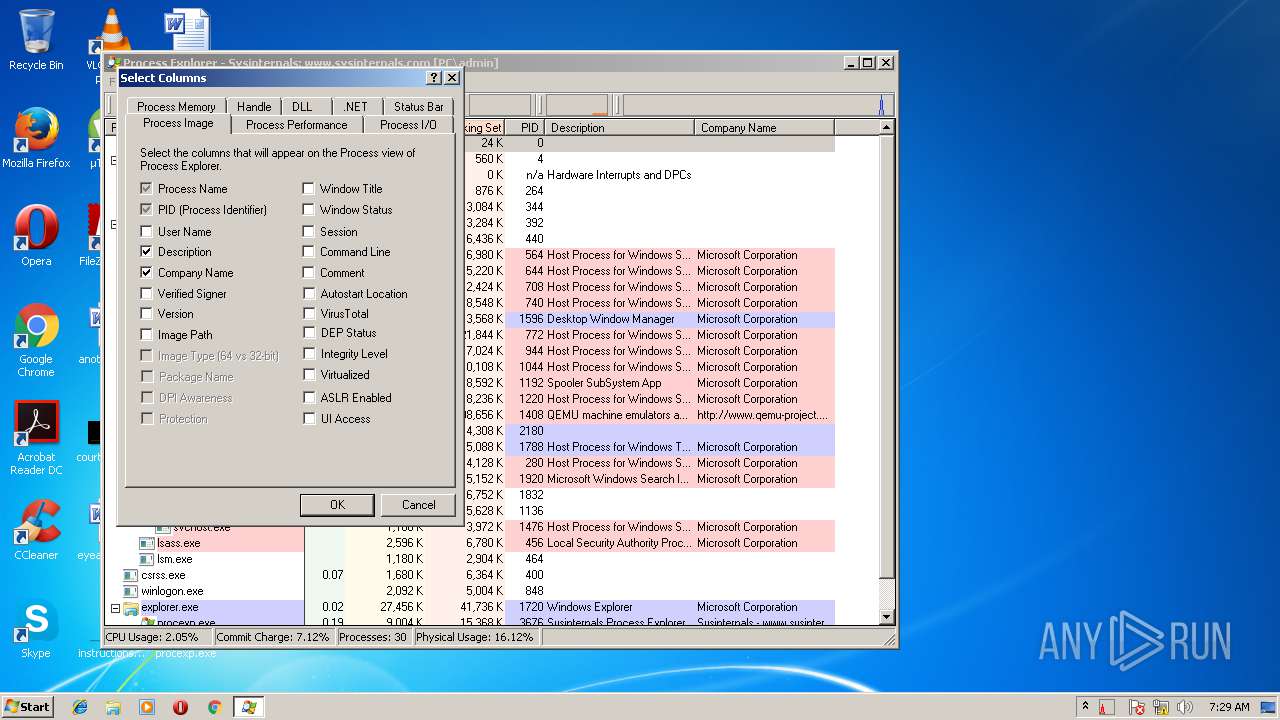The width and height of the screenshot is (1280, 720).
Task: Enable the Verified Signer column
Action: (147, 294)
